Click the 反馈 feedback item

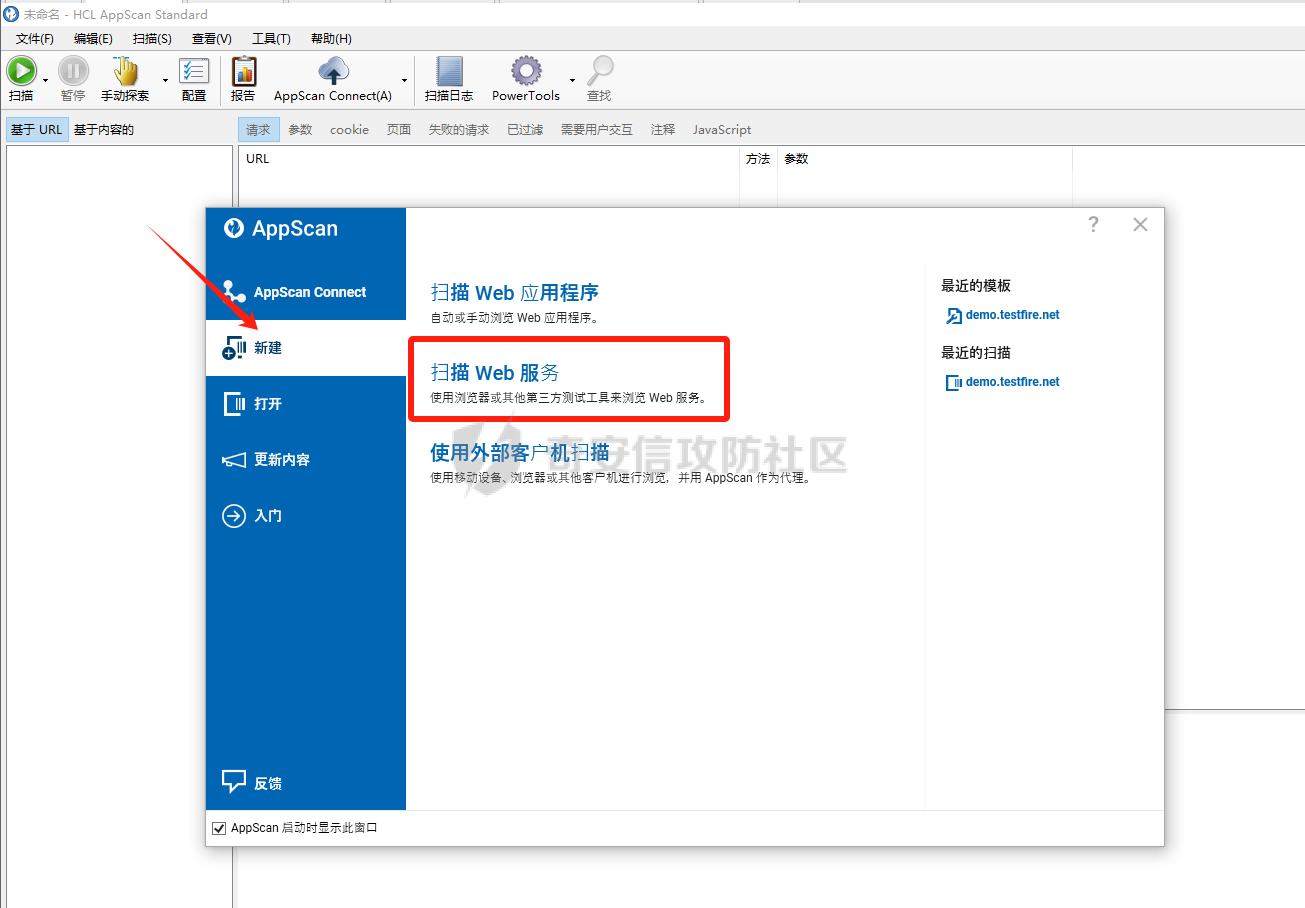(x=268, y=783)
